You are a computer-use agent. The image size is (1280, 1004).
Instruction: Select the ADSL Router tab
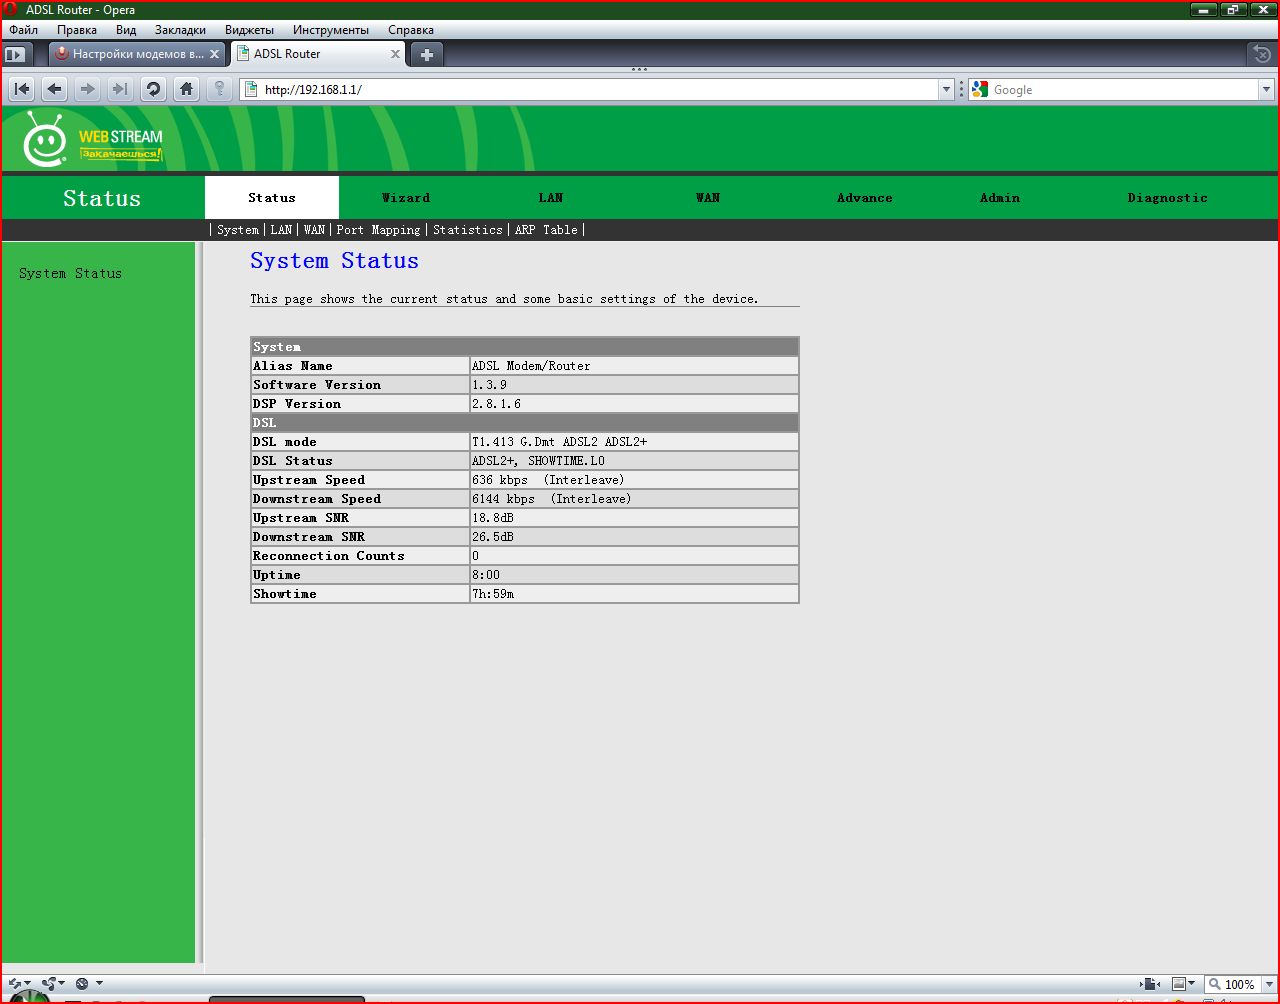(319, 54)
